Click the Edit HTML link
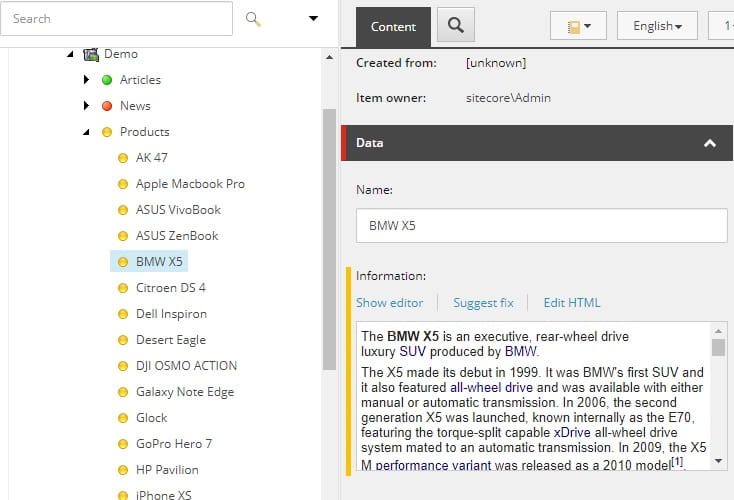The width and height of the screenshot is (734, 500). pyautogui.click(x=572, y=303)
